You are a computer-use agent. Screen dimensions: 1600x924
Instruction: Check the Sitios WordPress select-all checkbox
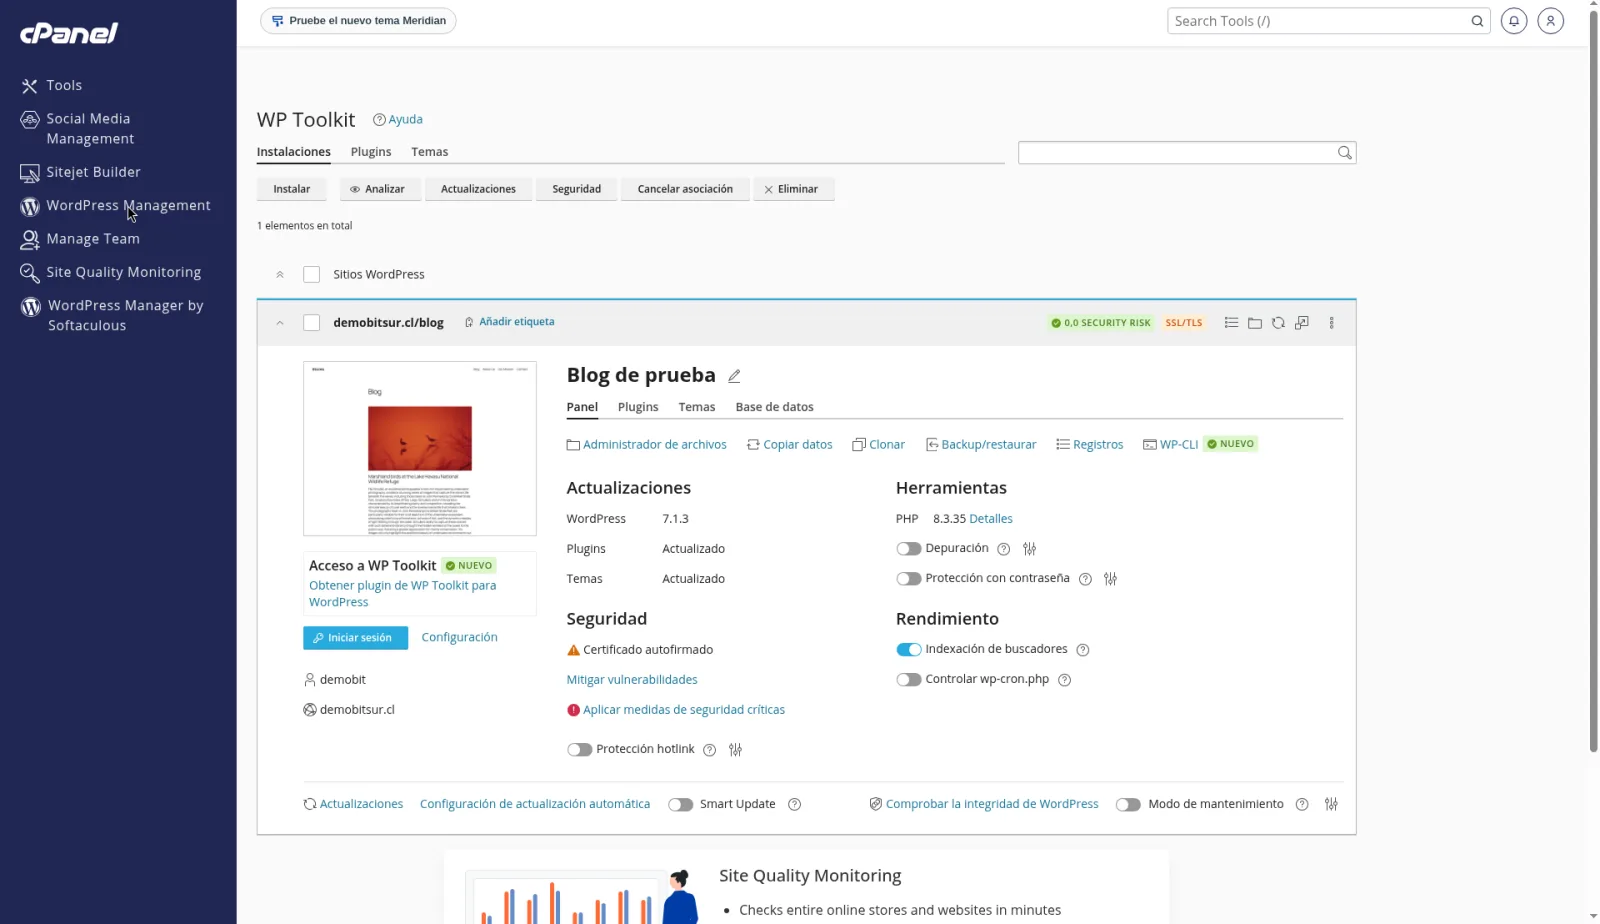[312, 274]
